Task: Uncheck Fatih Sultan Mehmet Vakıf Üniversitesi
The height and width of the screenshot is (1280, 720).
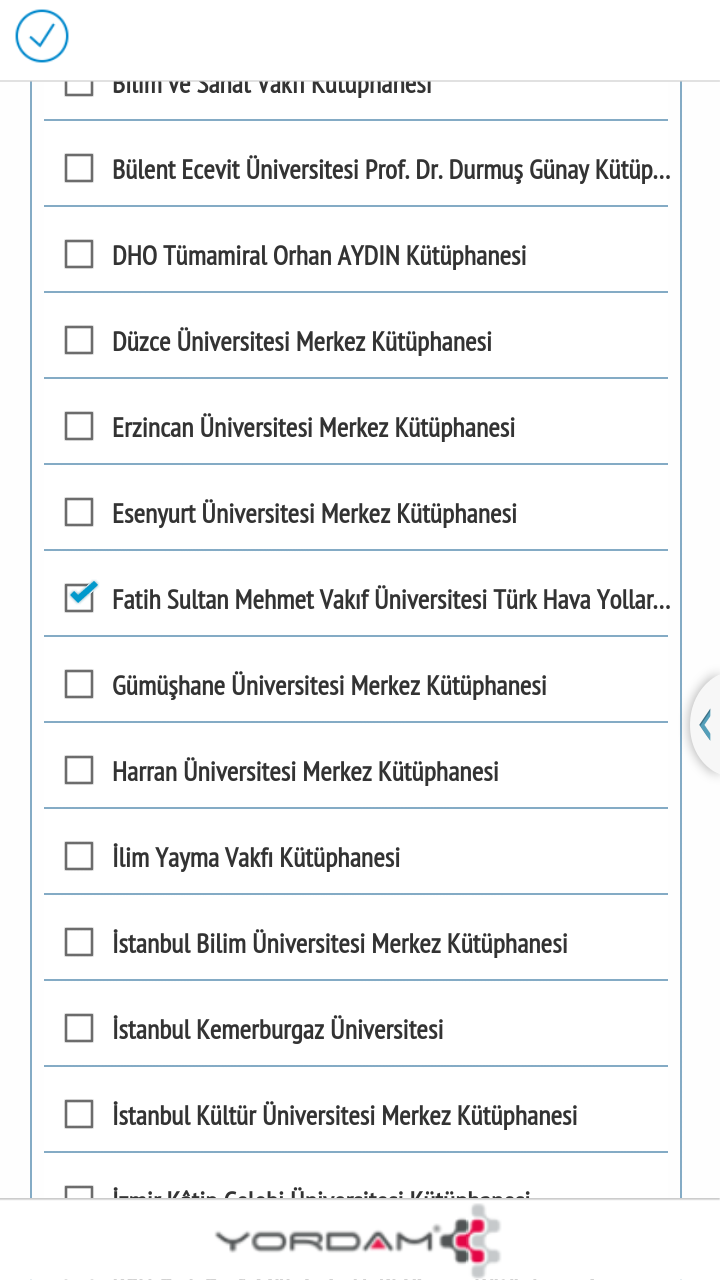Action: (79, 599)
